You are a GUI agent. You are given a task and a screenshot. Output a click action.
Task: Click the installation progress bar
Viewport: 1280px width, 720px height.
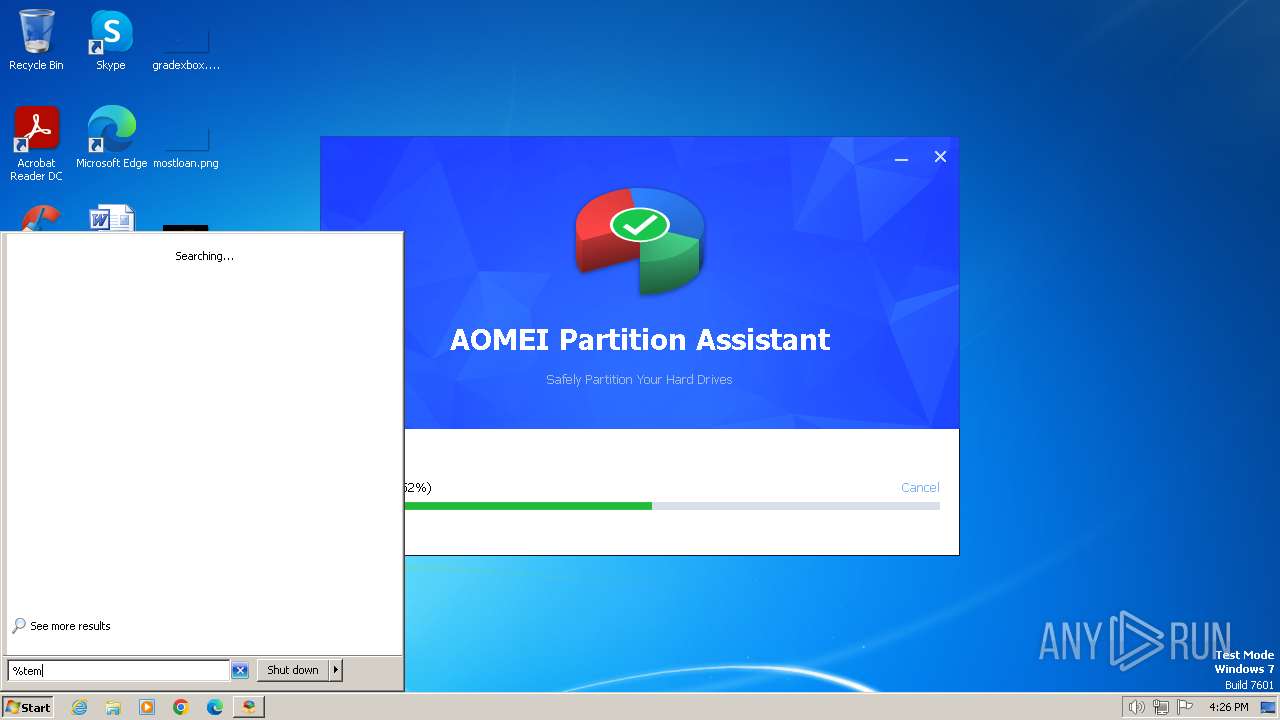tap(672, 506)
